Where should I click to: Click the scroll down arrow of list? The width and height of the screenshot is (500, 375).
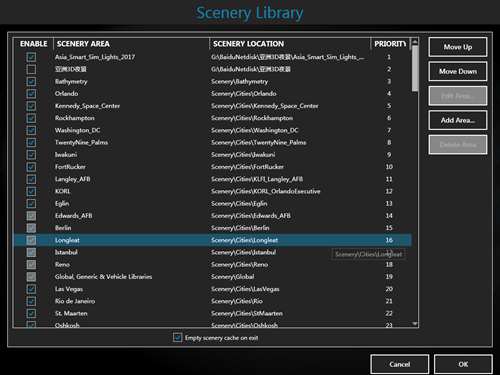(415, 323)
